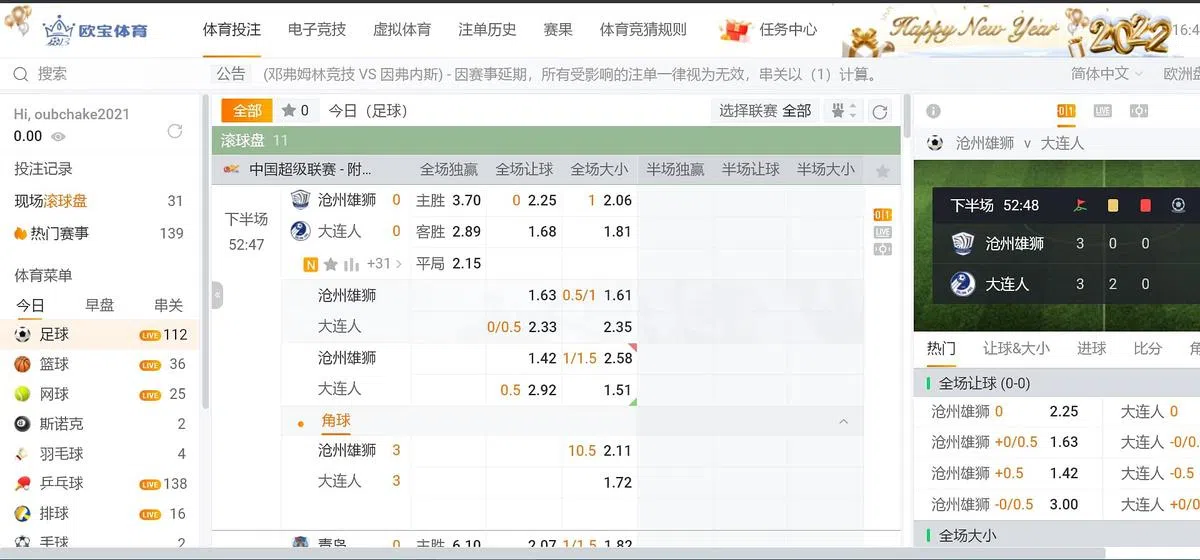Open the 赛果 results menu

558,30
